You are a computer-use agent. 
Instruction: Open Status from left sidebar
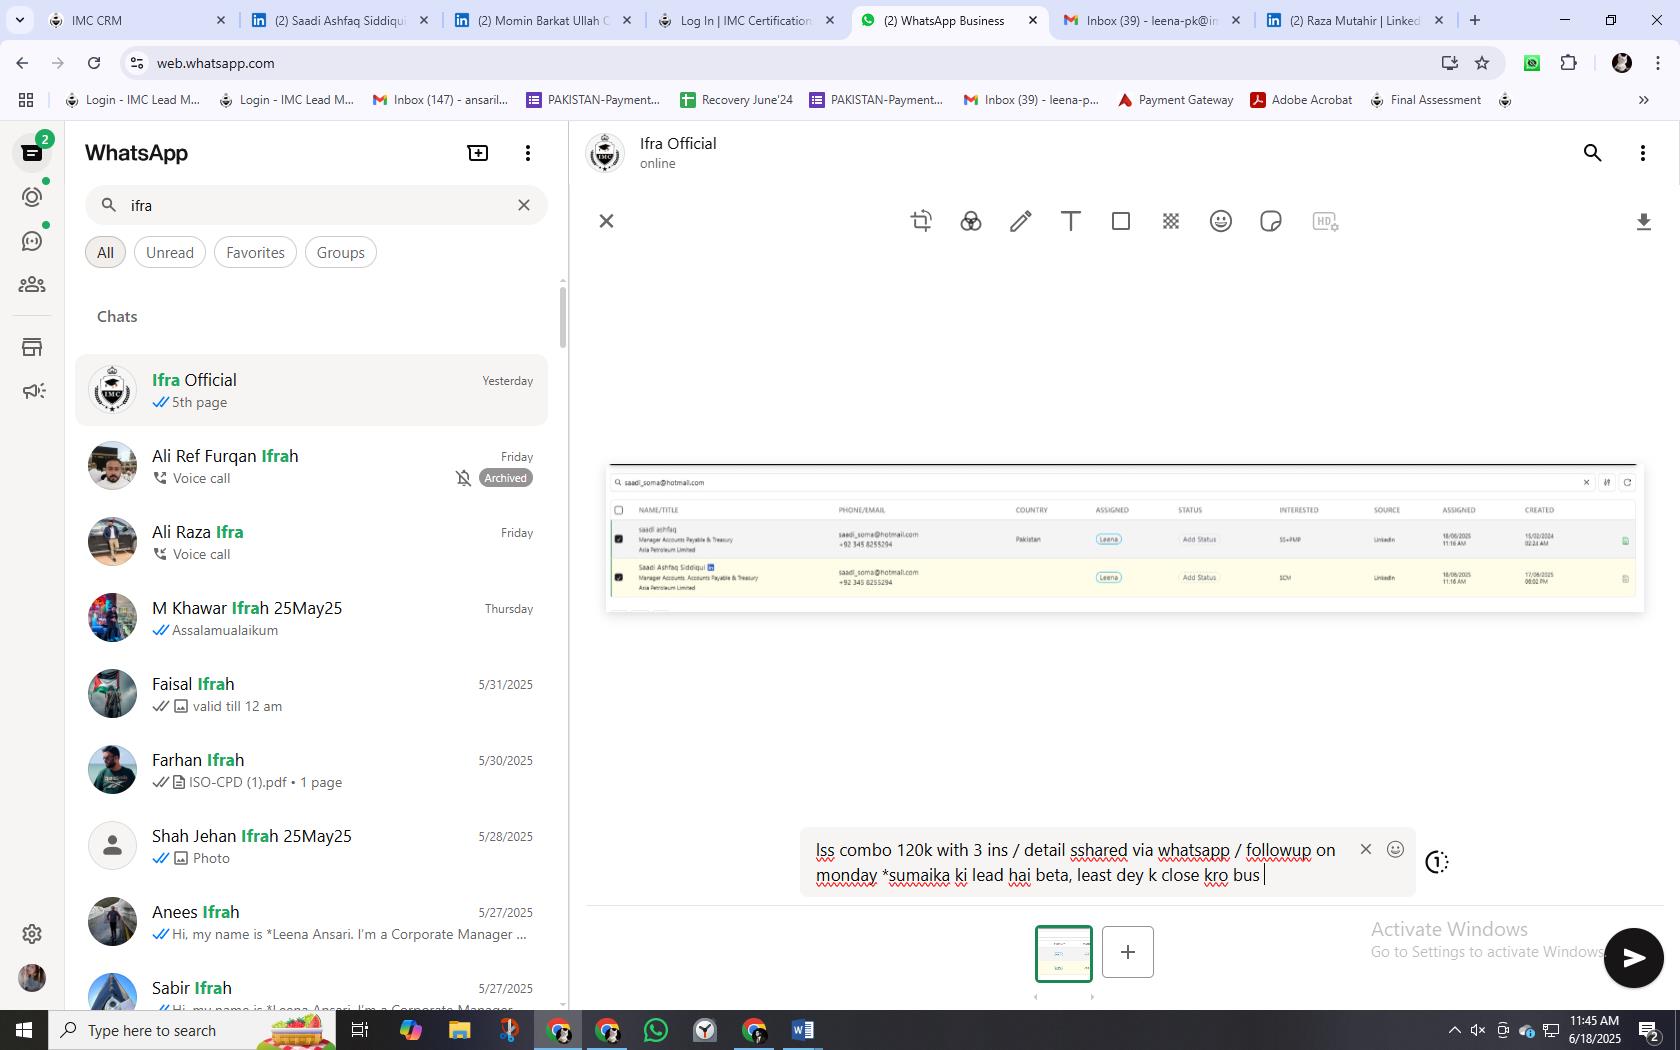32,197
